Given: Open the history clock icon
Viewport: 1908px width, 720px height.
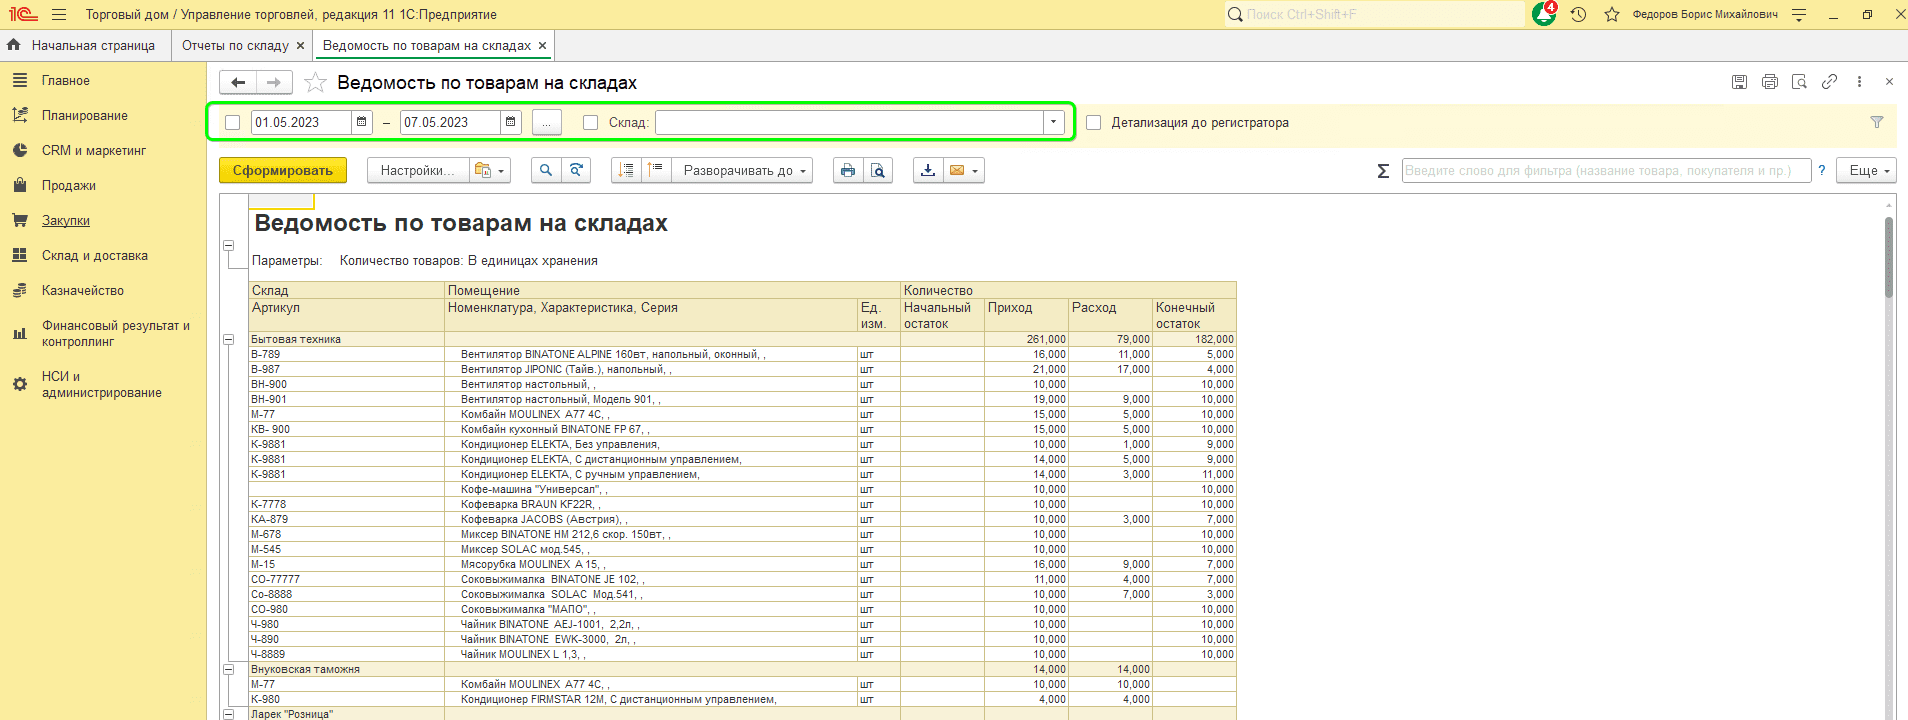Looking at the screenshot, I should point(1578,14).
